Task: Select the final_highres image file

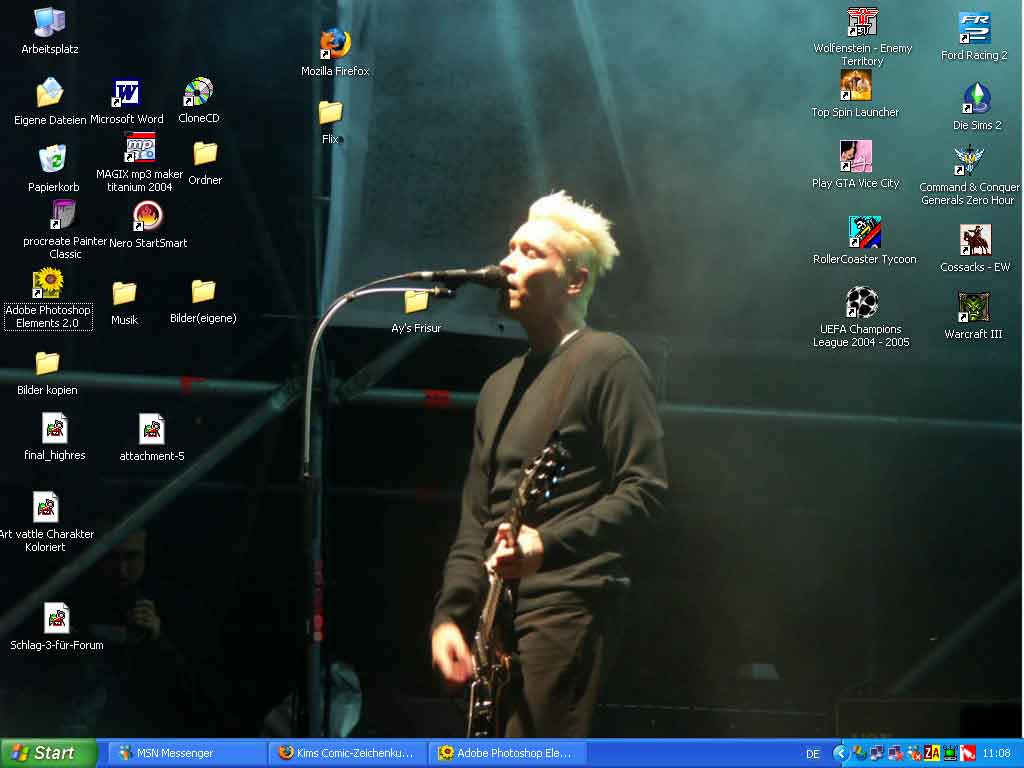Action: tap(55, 429)
